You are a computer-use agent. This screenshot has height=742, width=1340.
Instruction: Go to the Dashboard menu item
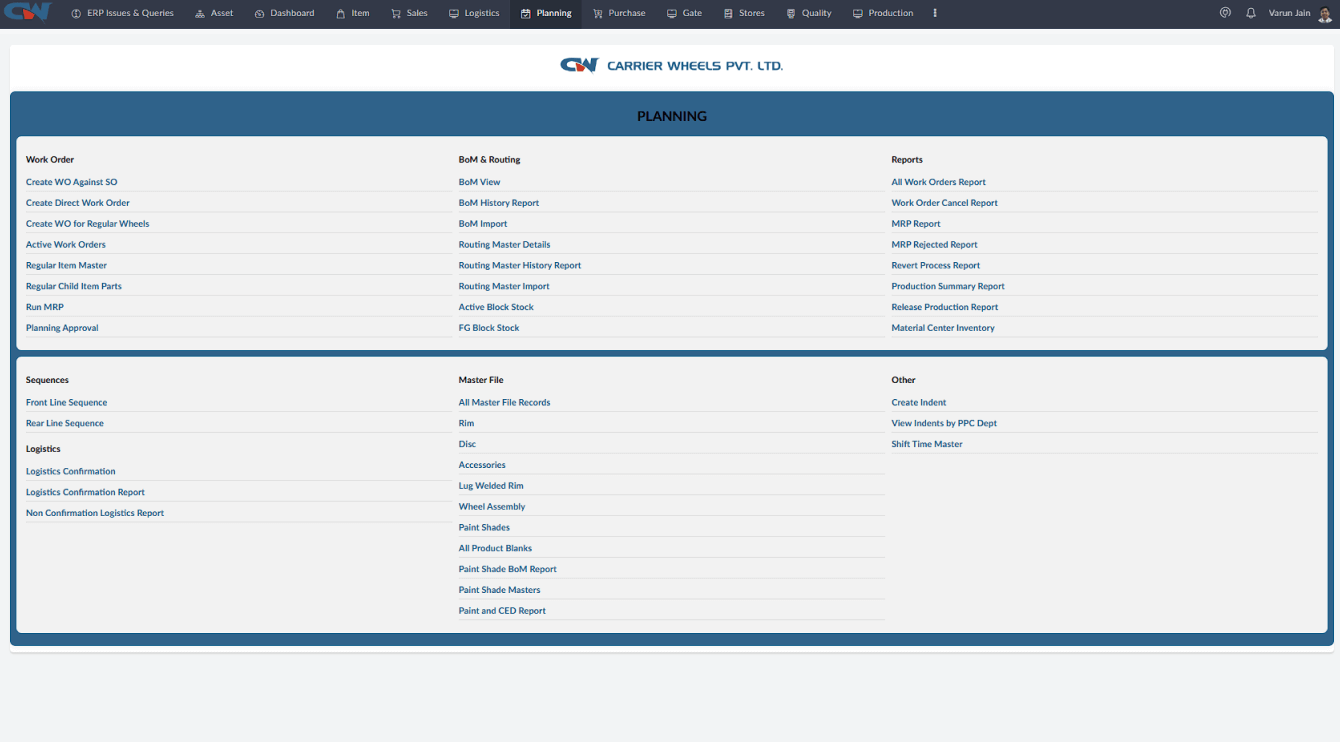click(x=285, y=13)
